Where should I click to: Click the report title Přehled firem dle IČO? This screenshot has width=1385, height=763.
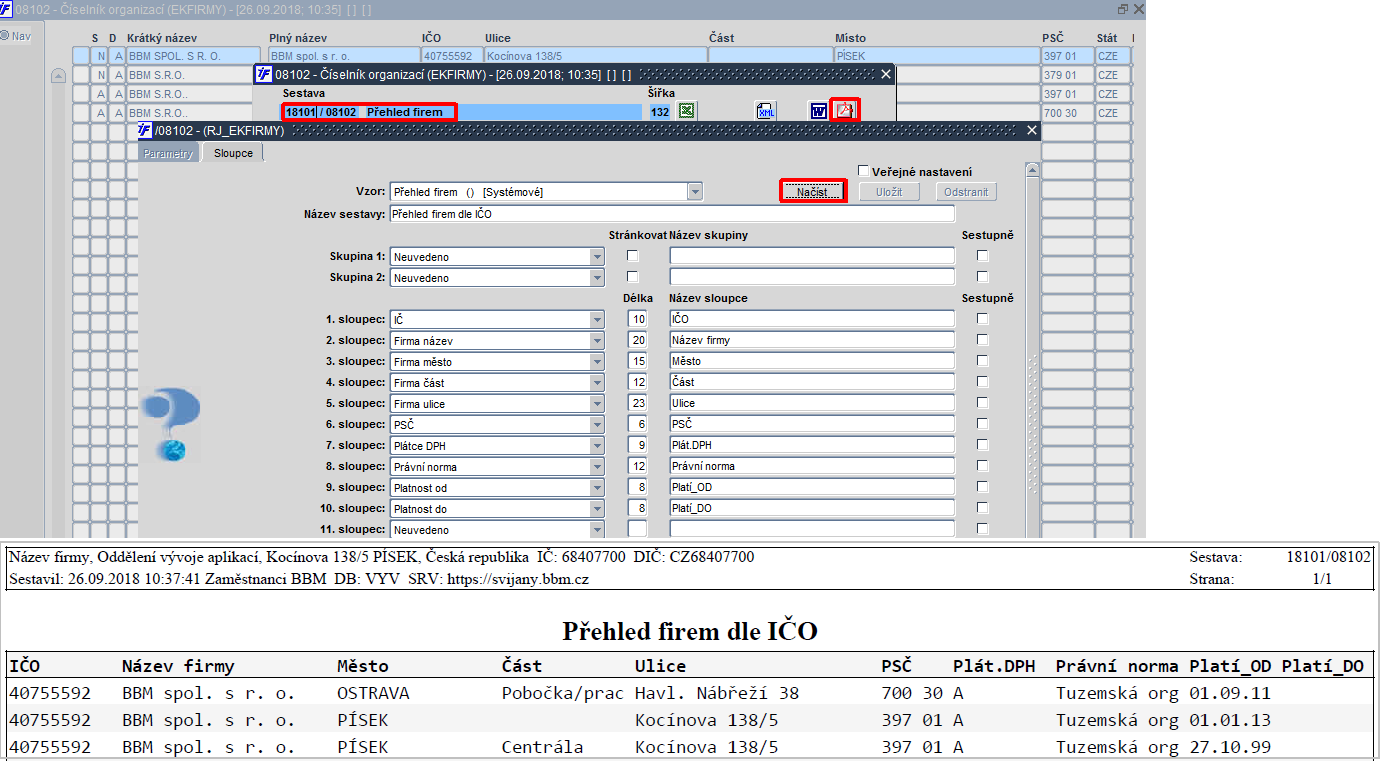(690, 631)
